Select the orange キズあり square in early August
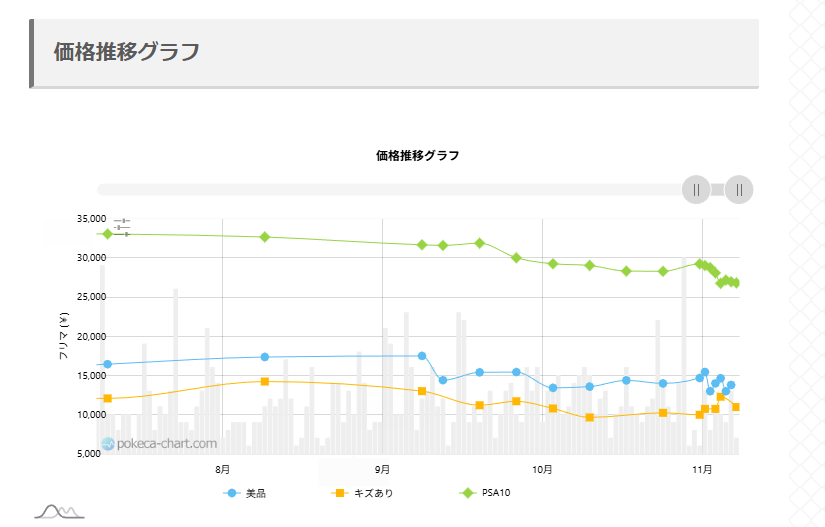Screen dimensions: 825x527 point(265,381)
